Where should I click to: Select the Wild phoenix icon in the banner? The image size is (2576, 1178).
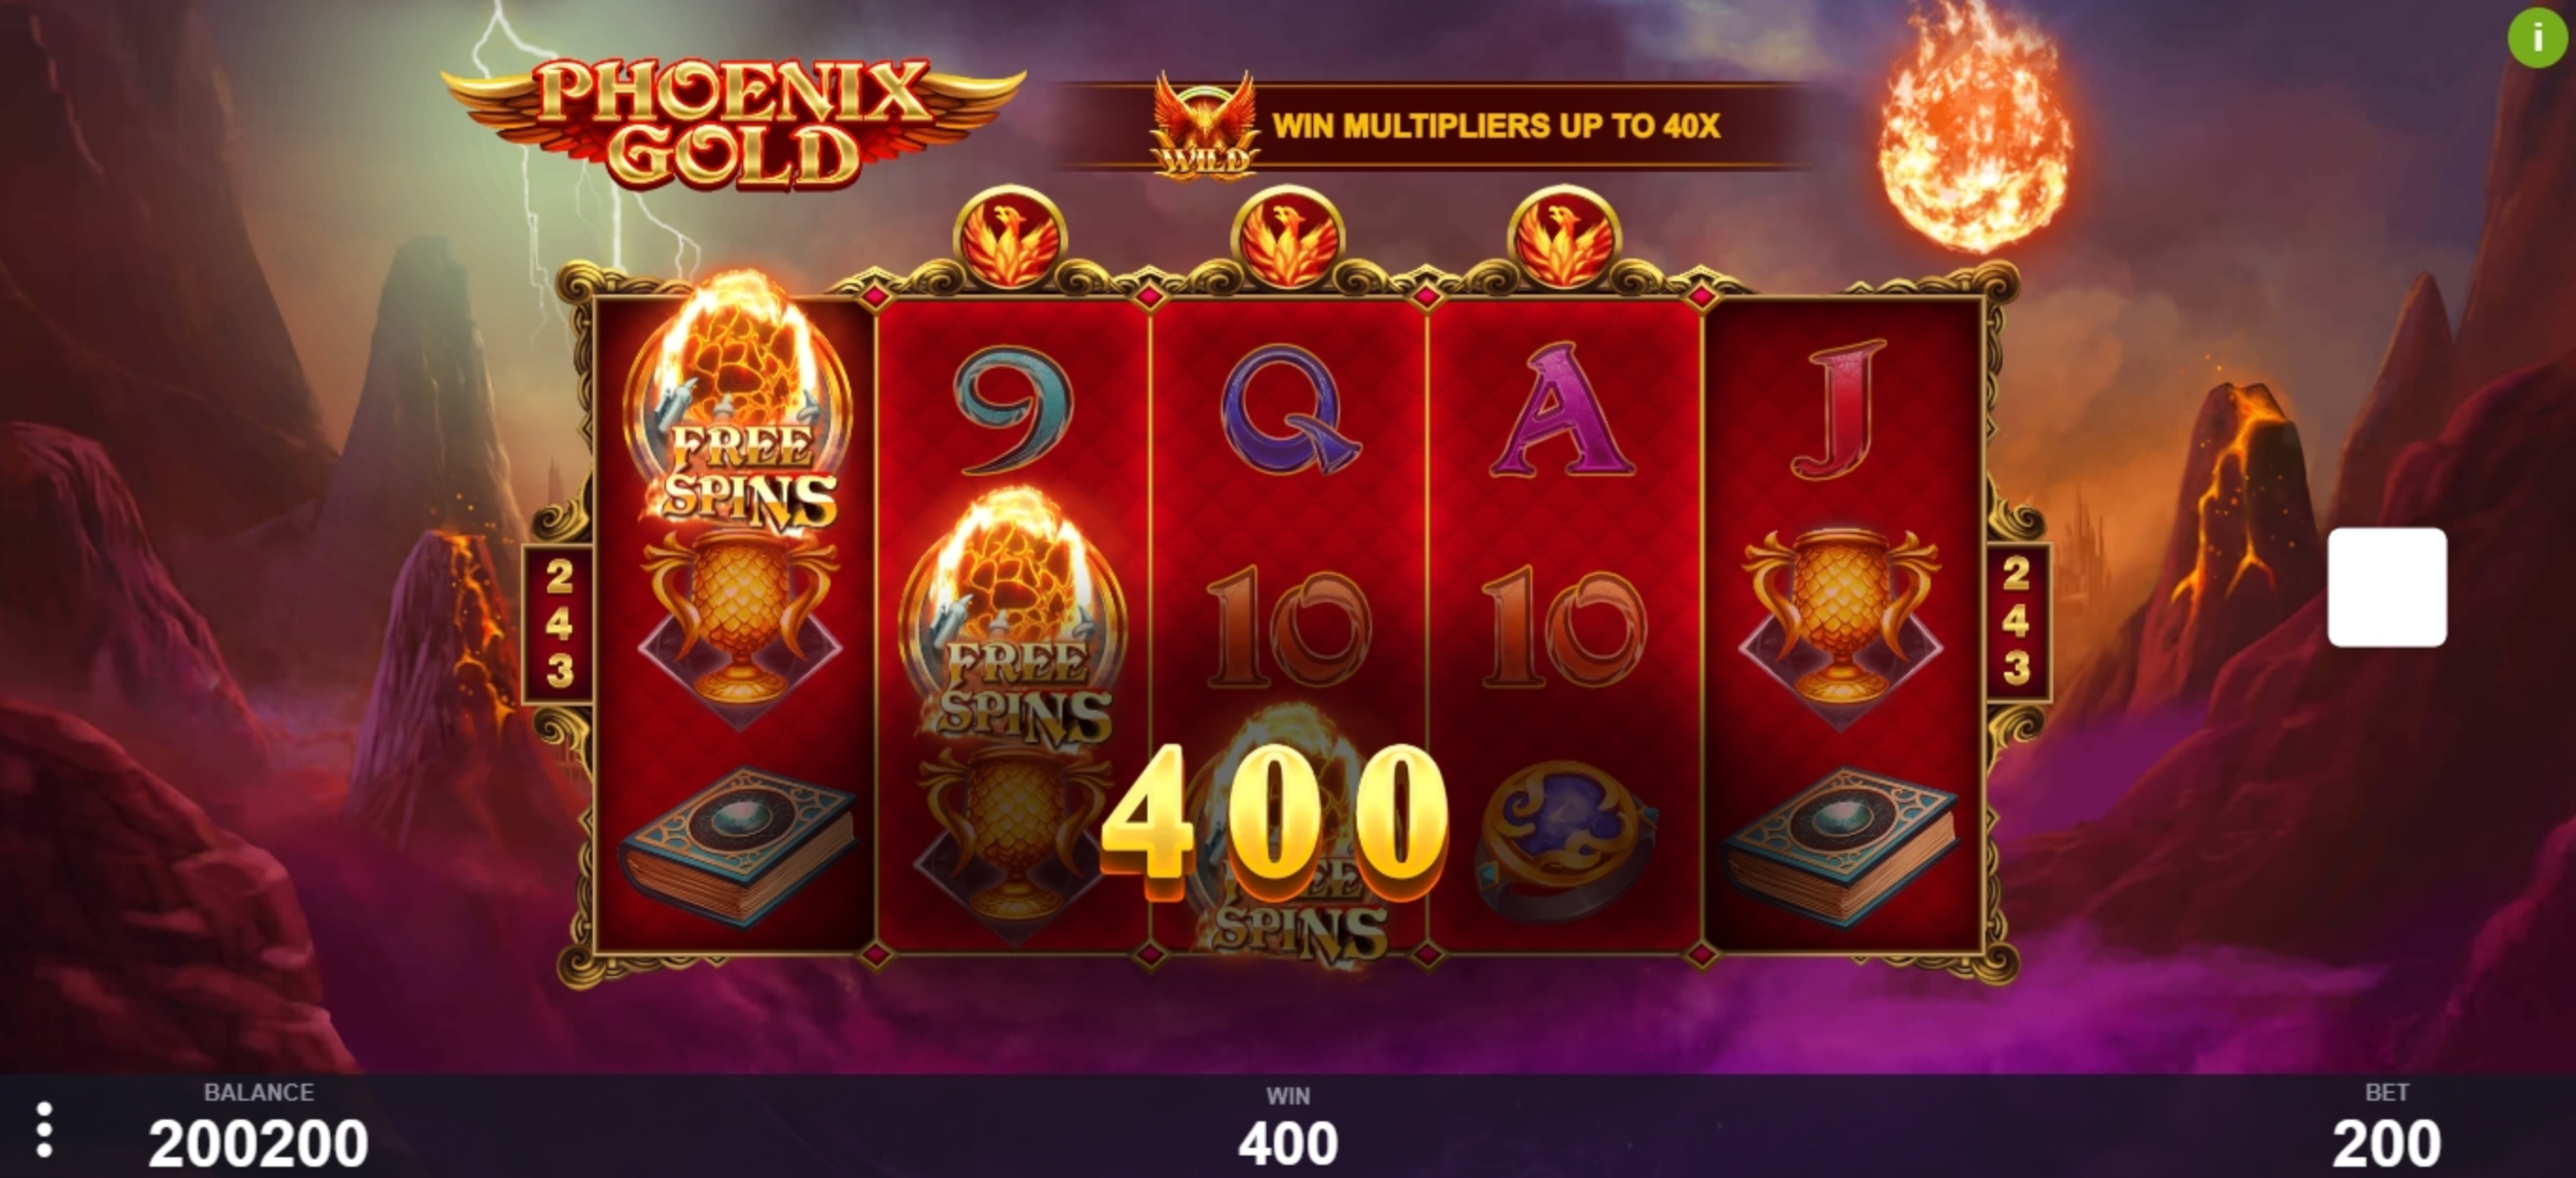click(1205, 126)
